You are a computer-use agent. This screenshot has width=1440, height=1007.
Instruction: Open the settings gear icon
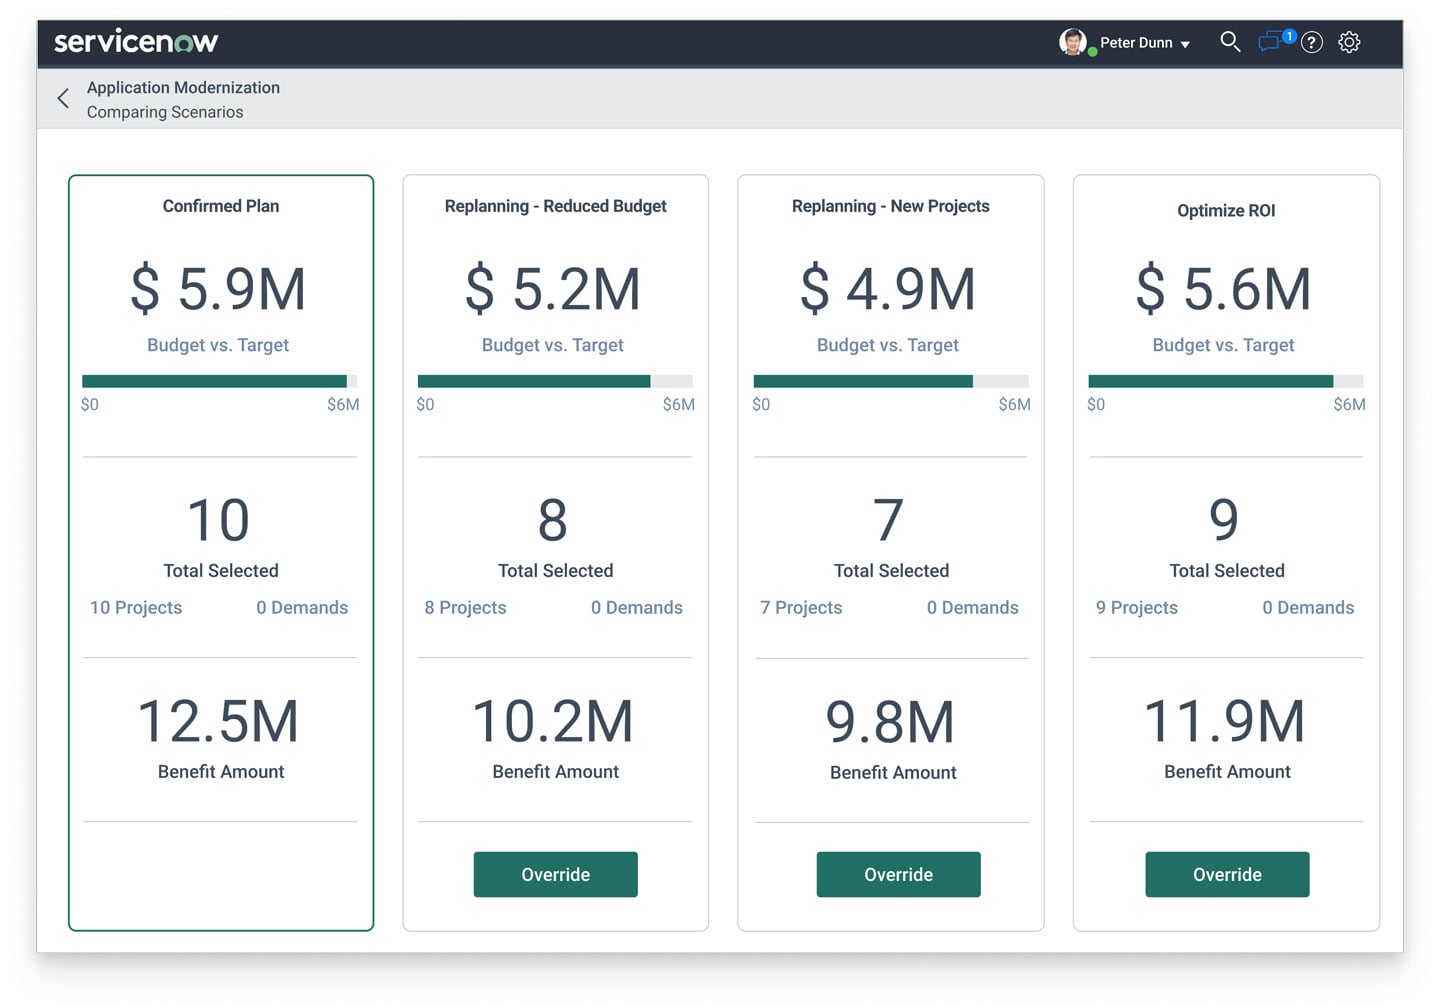1349,42
